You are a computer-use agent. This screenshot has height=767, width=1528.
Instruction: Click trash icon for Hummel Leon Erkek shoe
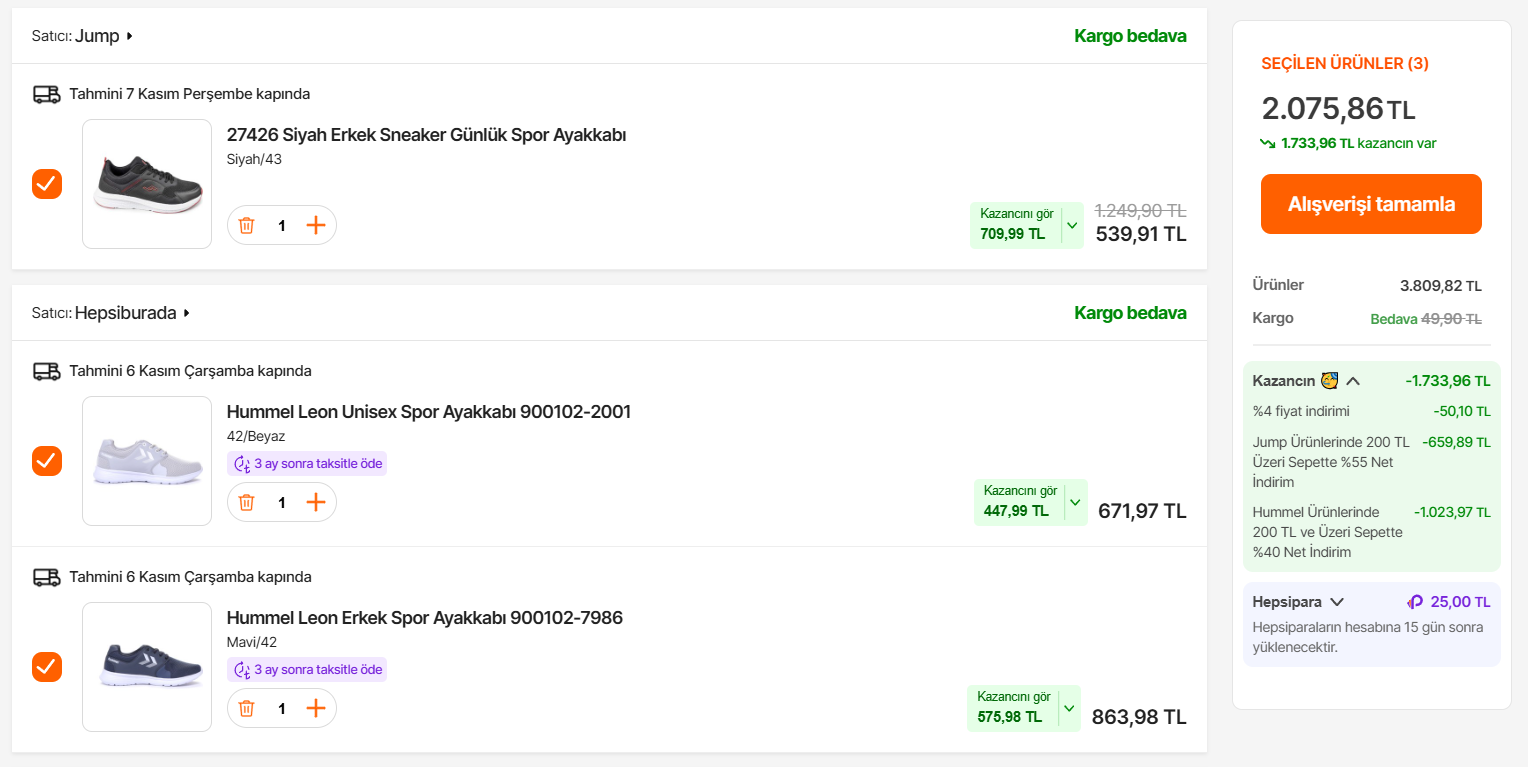pos(247,708)
